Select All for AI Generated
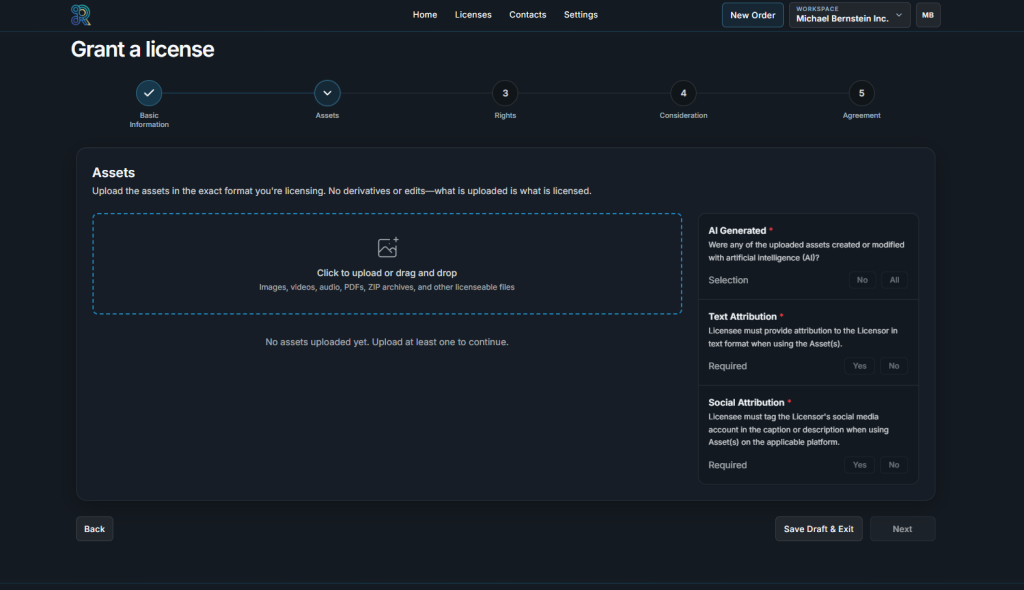This screenshot has height=590, width=1024. (894, 280)
